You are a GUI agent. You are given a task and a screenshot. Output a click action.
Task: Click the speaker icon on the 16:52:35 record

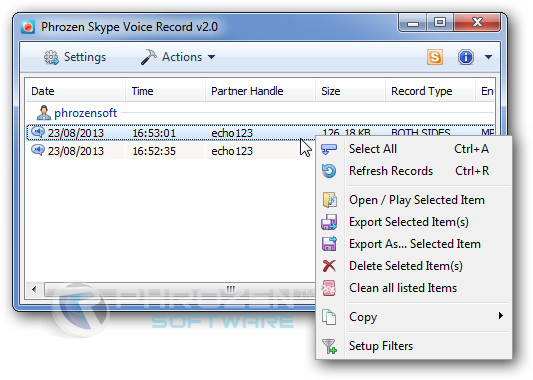[x=38, y=150]
